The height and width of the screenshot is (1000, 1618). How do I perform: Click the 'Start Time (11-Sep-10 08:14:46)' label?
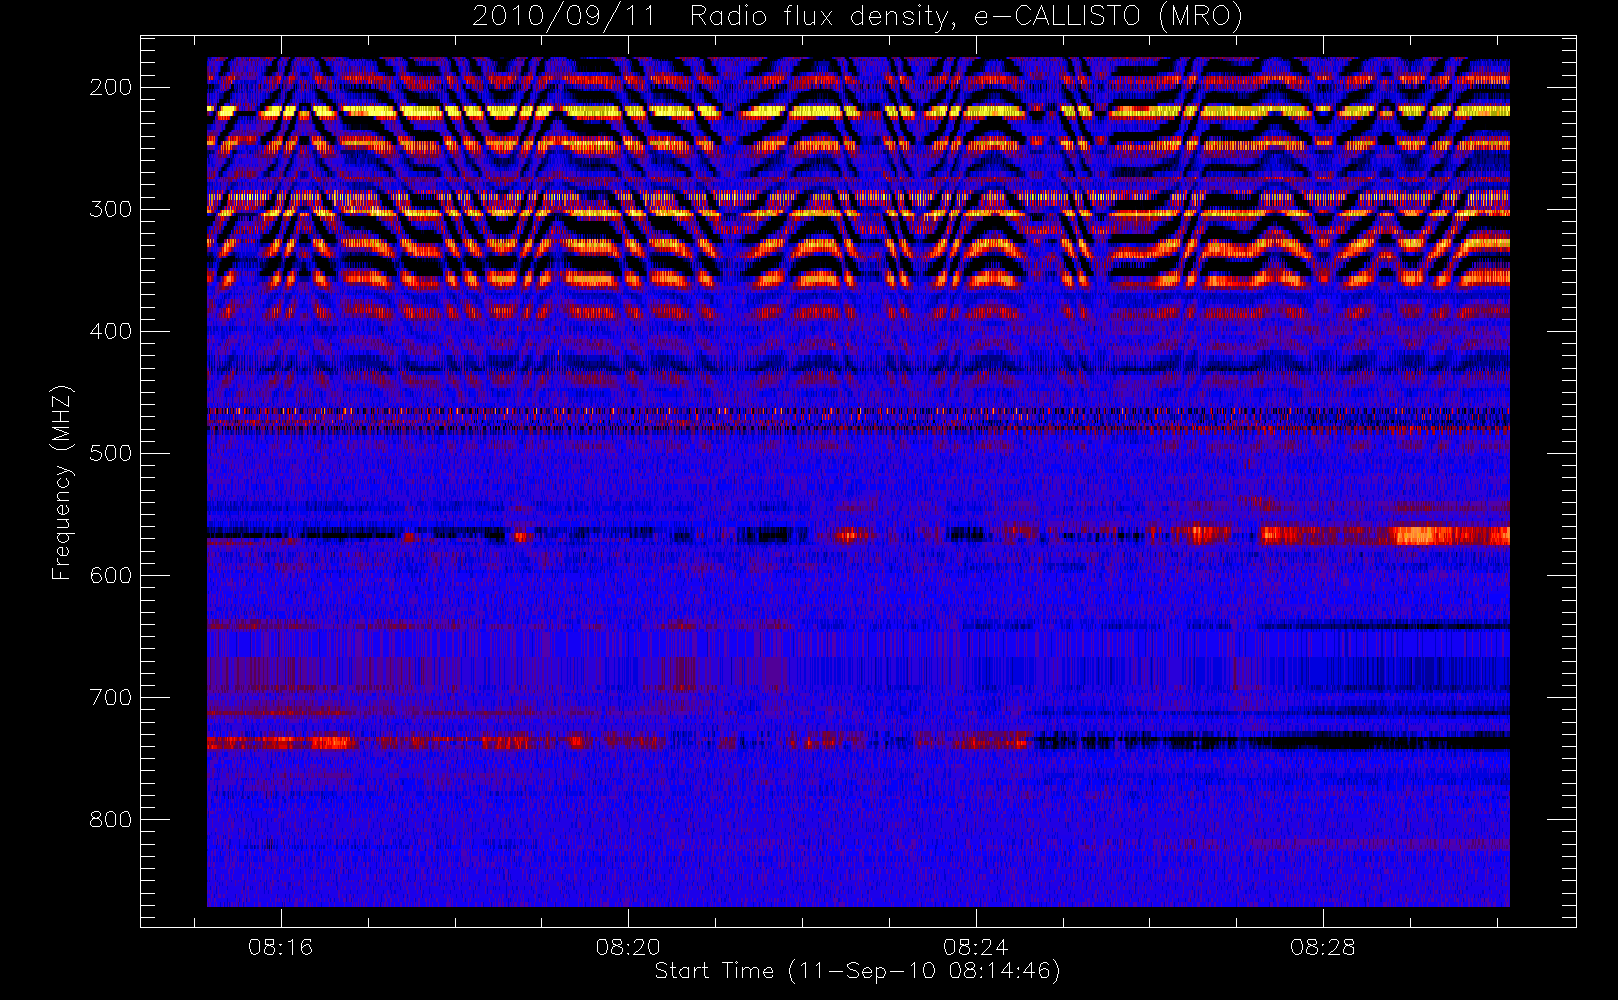tap(857, 971)
